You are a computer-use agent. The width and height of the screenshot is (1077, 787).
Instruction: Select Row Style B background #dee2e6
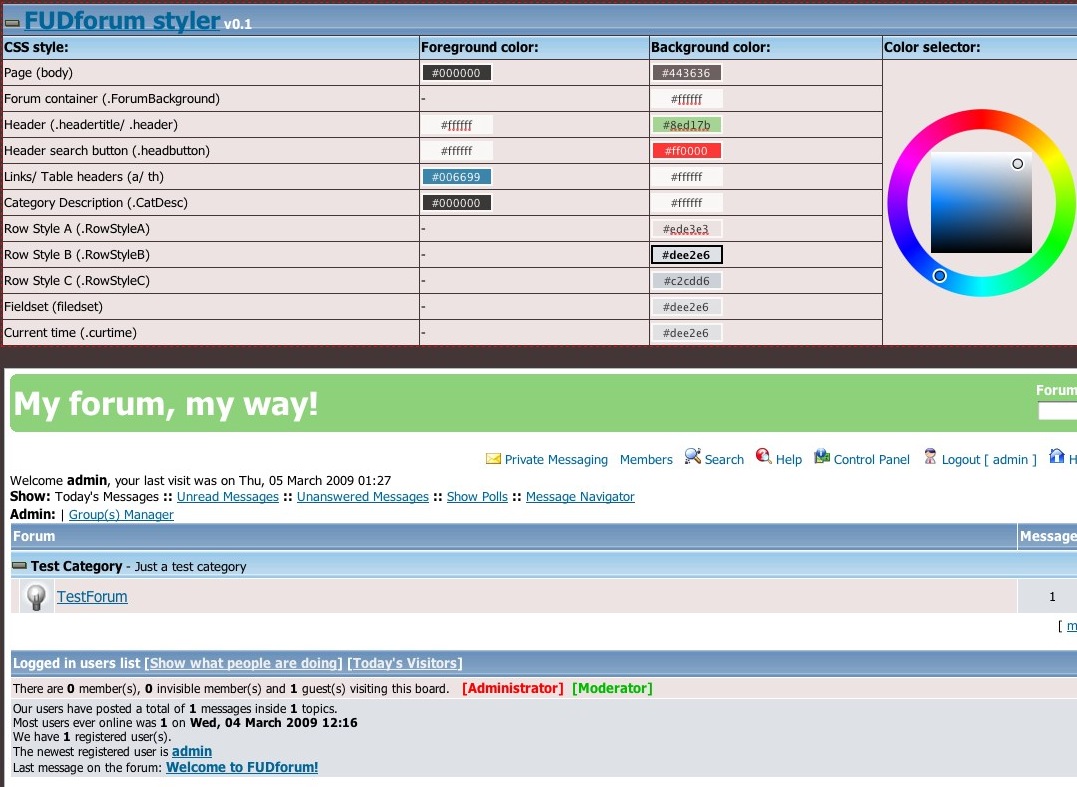(x=686, y=255)
